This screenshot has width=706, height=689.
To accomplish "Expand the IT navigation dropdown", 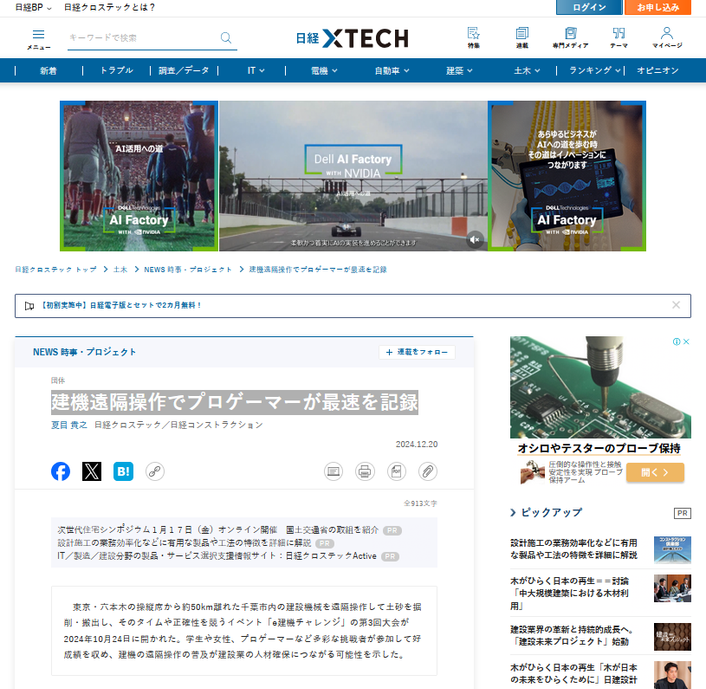I will click(x=257, y=71).
